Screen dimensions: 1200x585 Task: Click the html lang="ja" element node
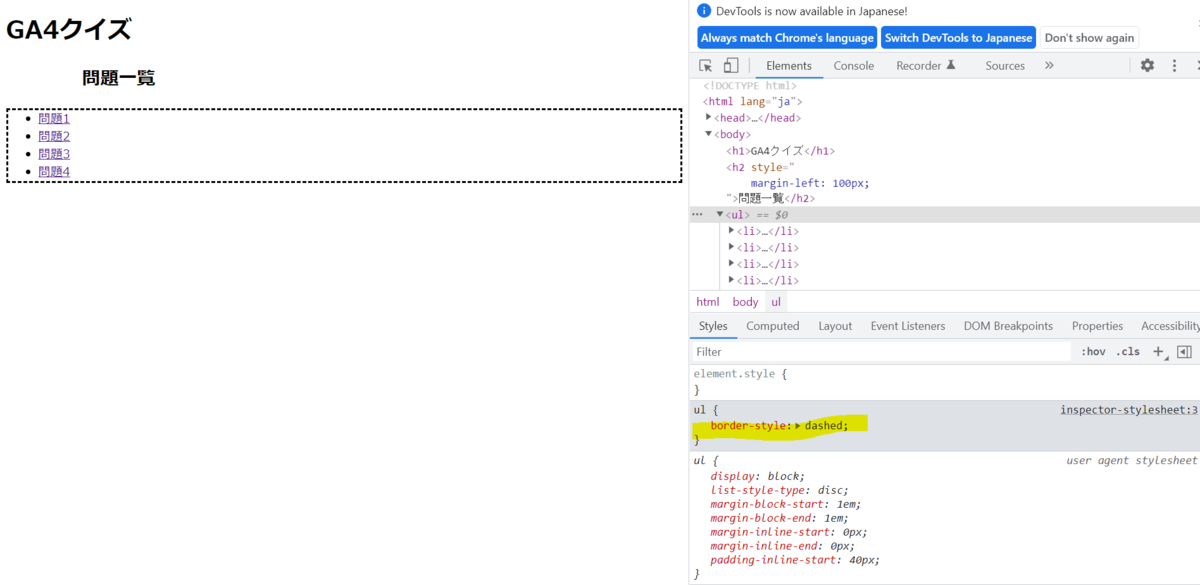753,101
